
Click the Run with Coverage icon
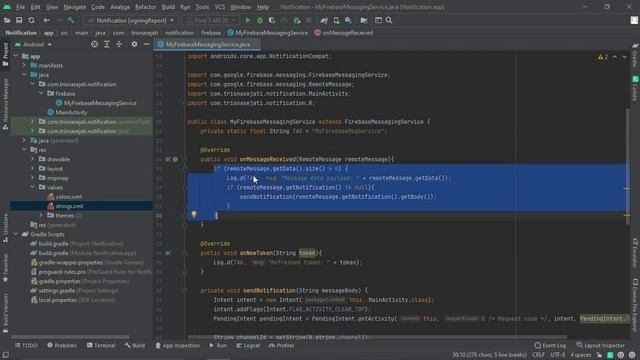pos(272,20)
